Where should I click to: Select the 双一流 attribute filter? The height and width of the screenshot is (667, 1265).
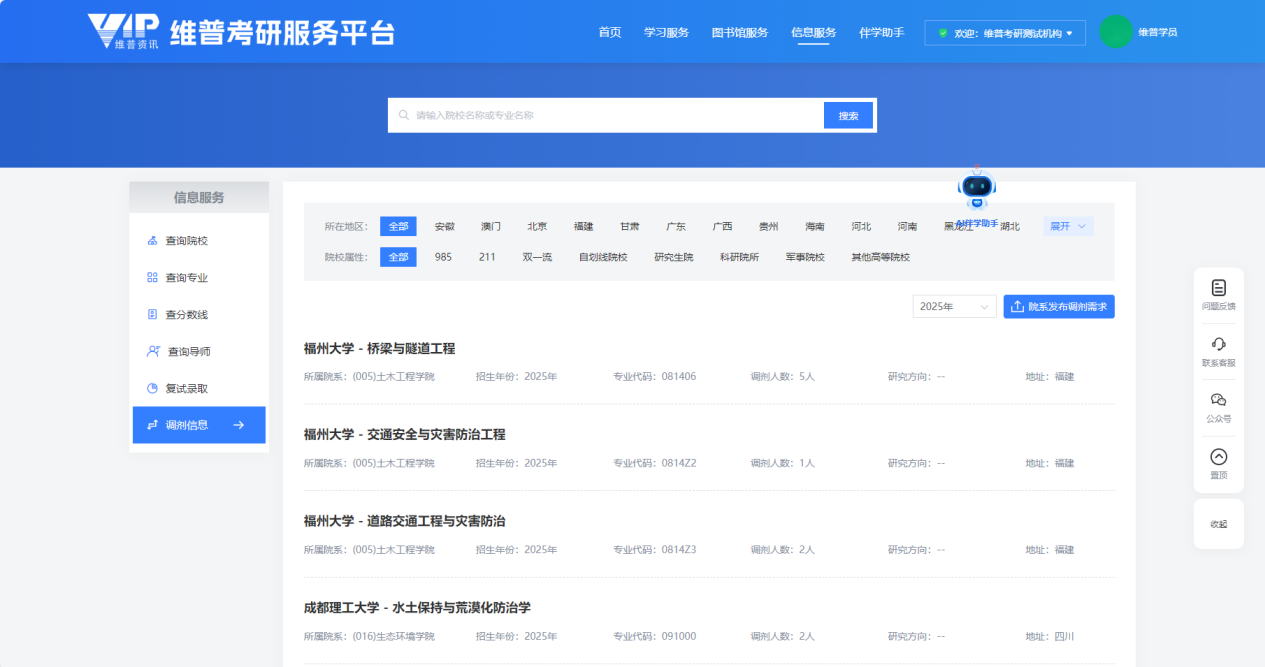pyautogui.click(x=537, y=257)
